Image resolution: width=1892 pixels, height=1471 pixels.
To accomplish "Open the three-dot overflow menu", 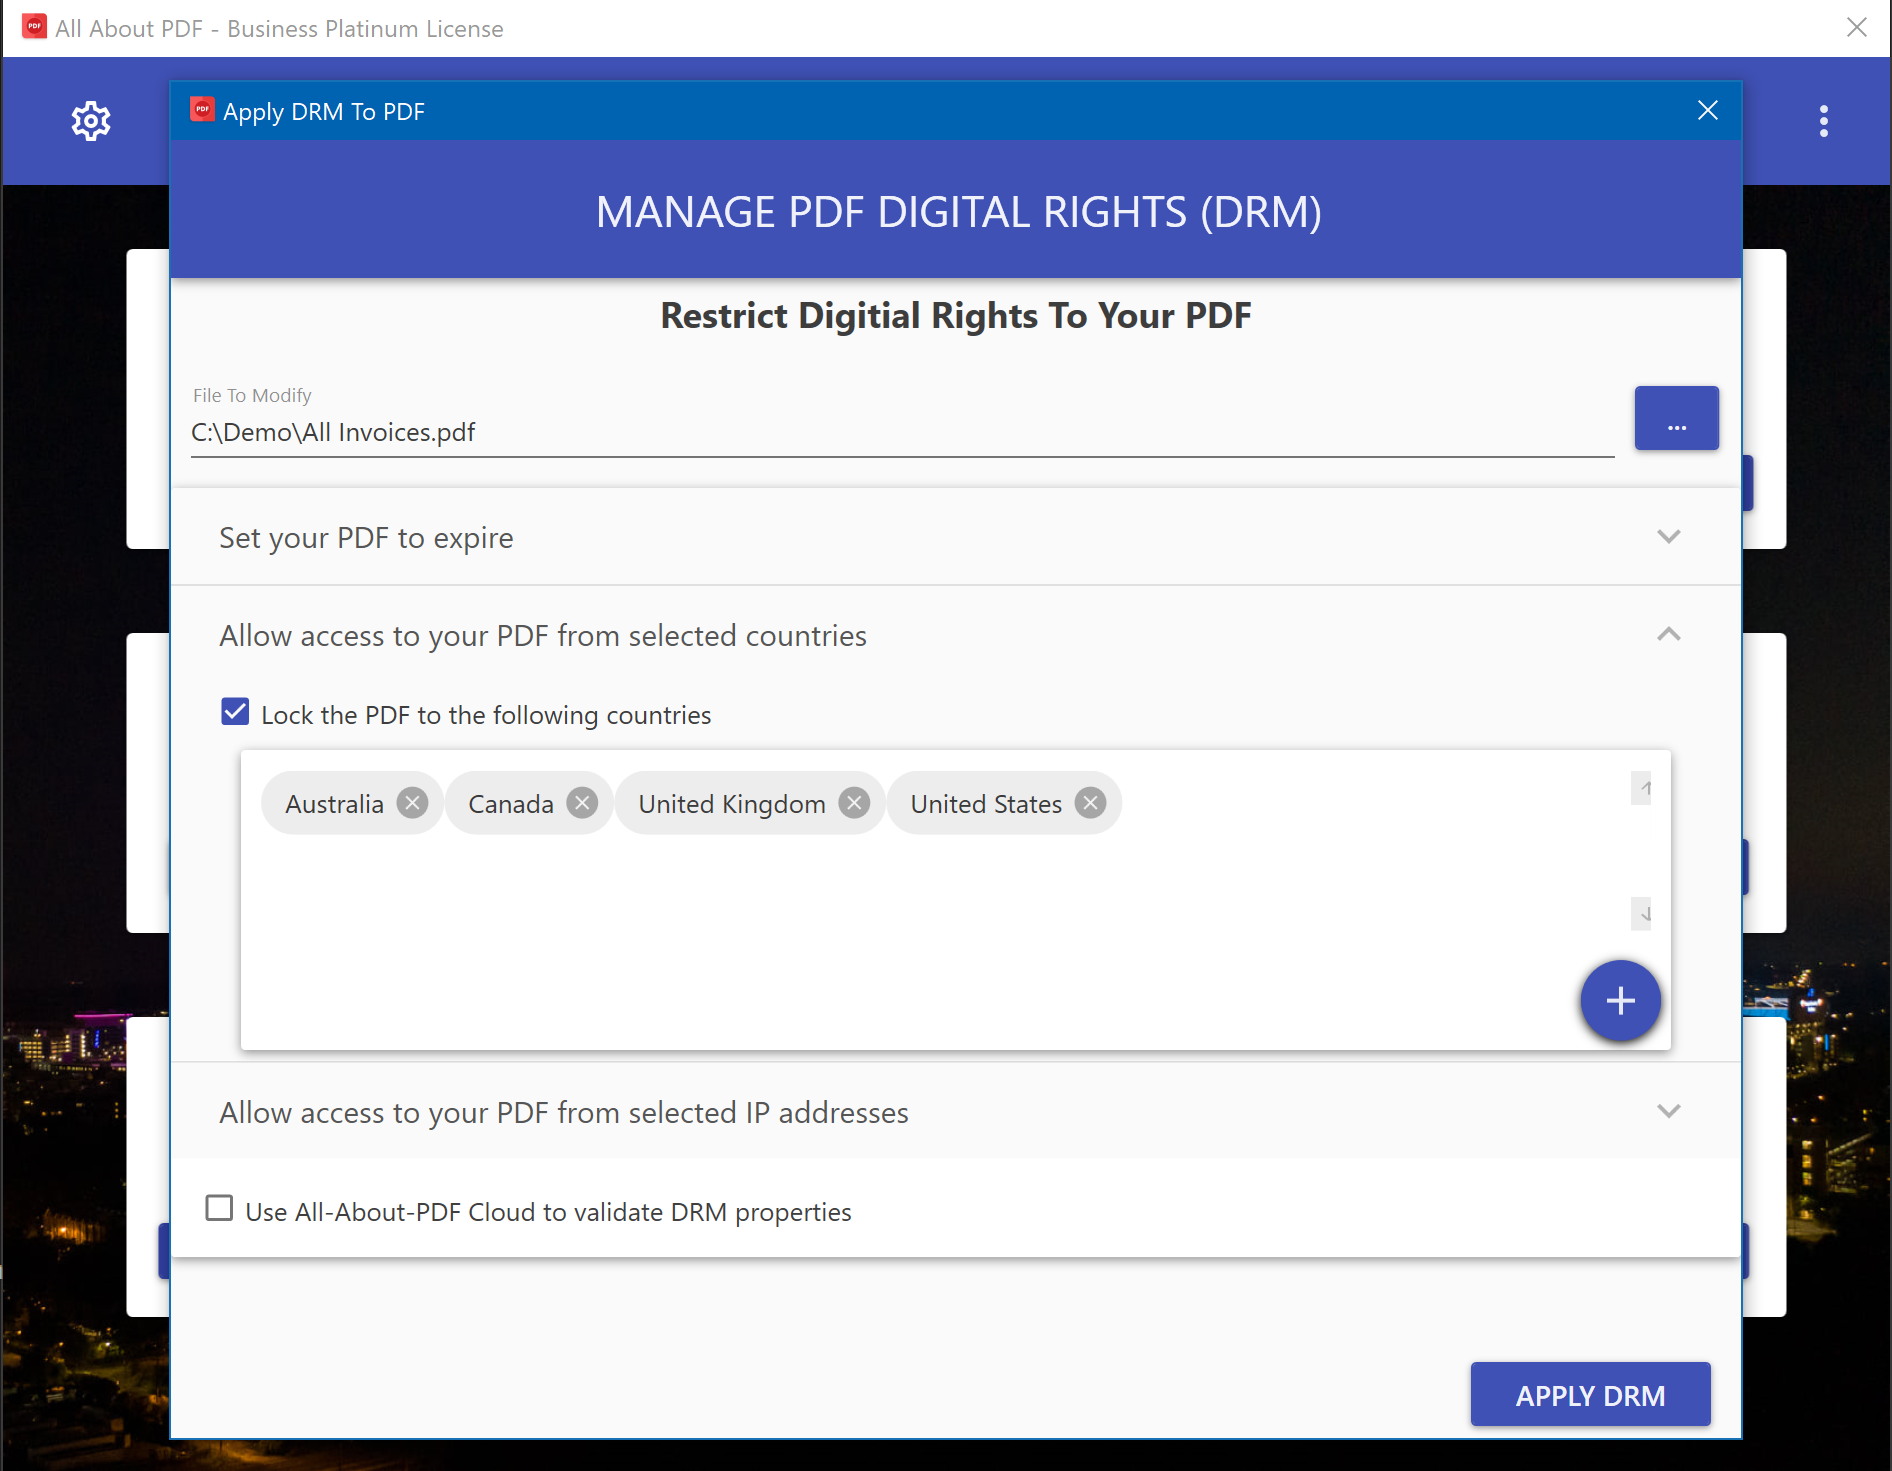I will [1824, 121].
